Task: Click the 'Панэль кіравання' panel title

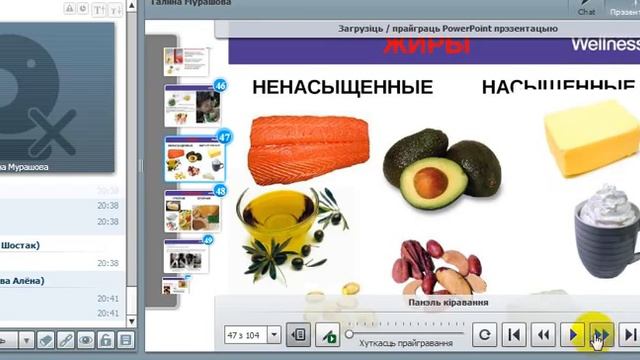Action: 448,302
